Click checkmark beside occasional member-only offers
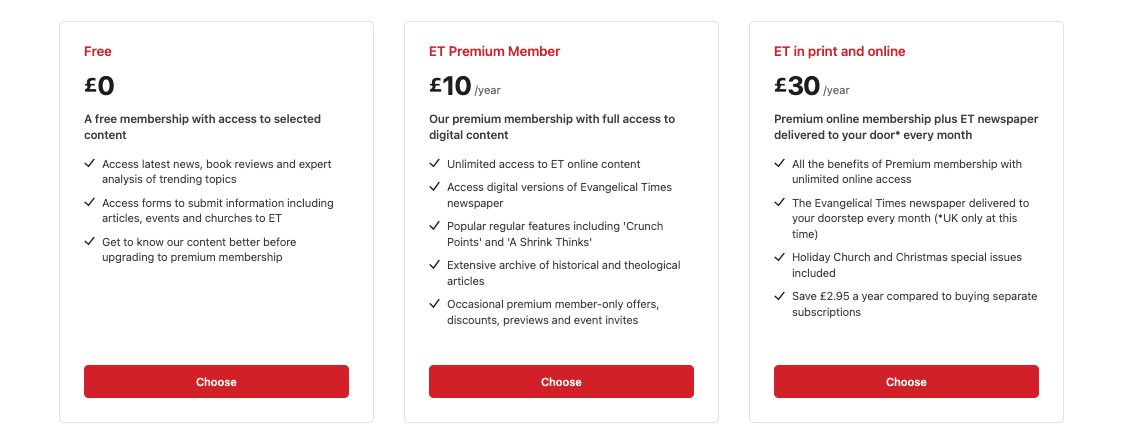The image size is (1125, 443). (x=435, y=303)
